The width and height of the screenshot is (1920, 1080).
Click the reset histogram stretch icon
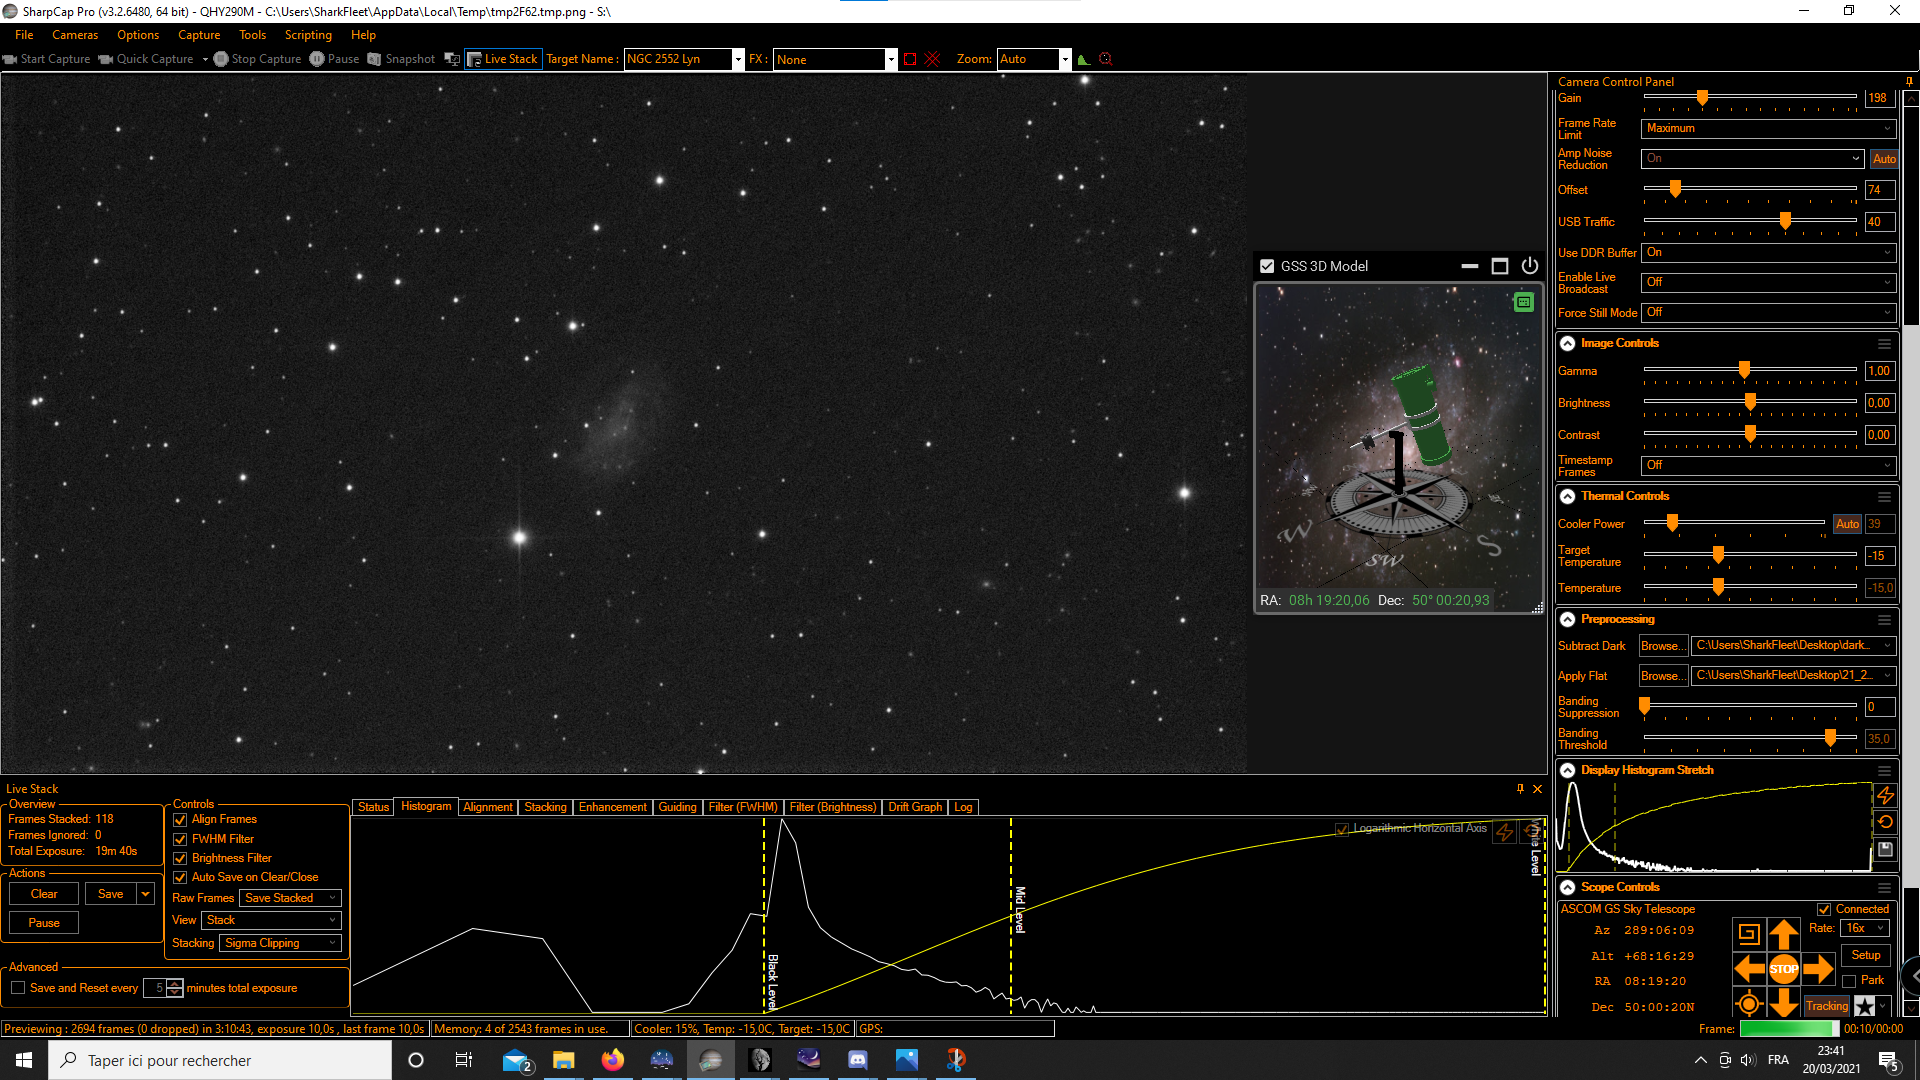[x=1885, y=822]
